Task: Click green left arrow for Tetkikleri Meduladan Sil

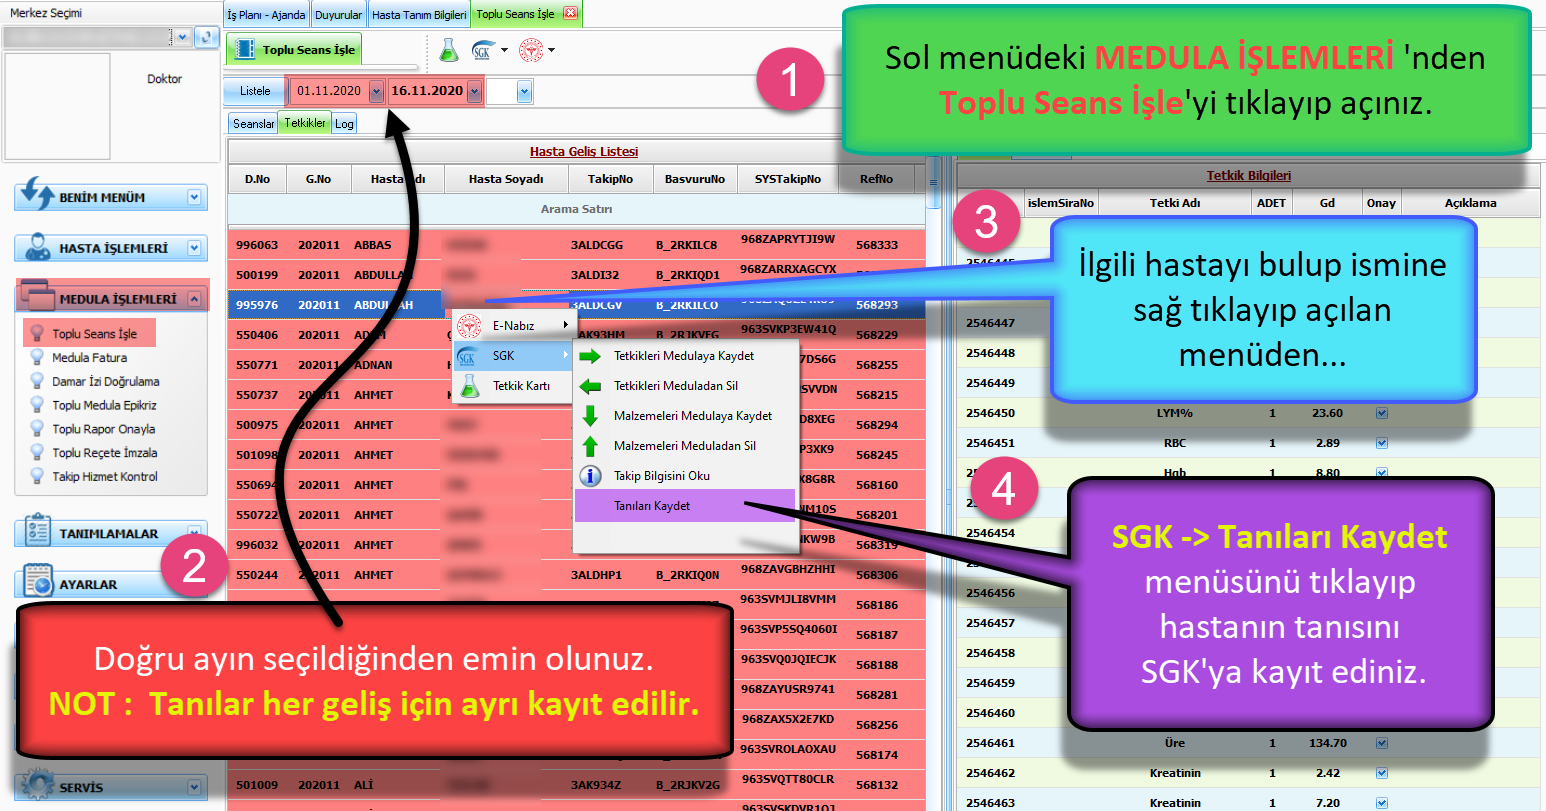Action: coord(590,386)
